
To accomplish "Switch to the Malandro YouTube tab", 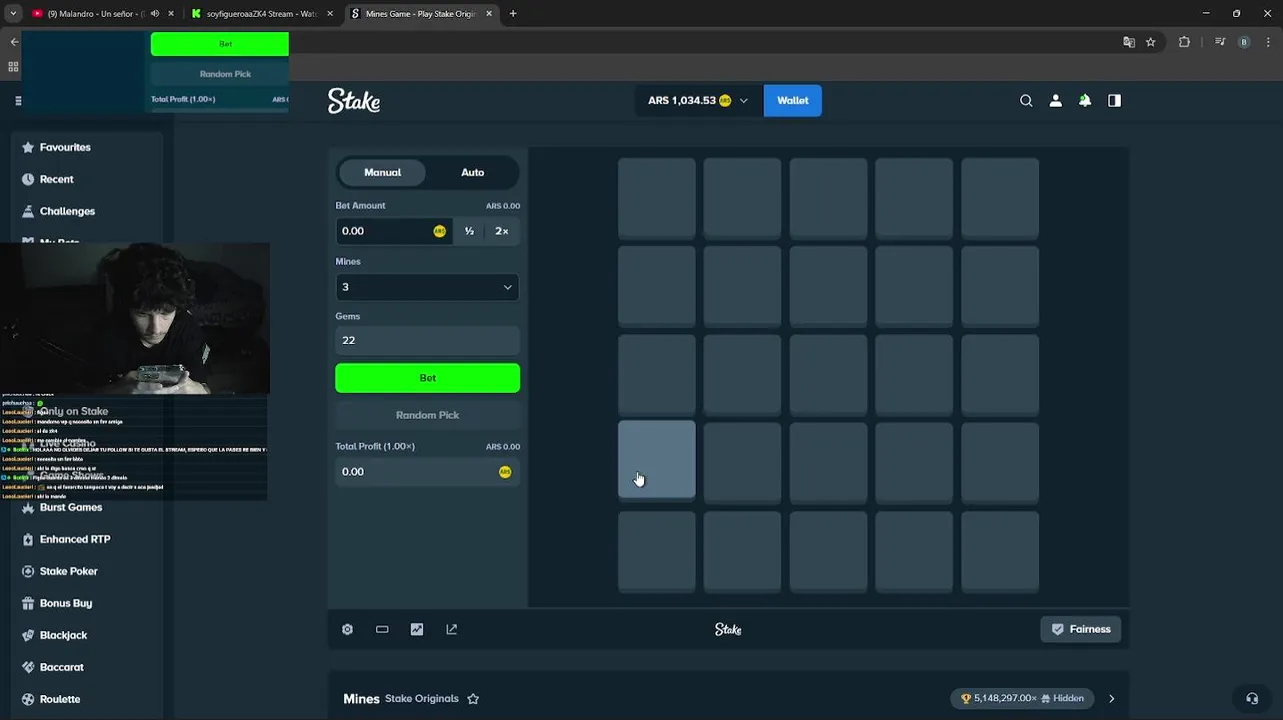I will [x=95, y=14].
